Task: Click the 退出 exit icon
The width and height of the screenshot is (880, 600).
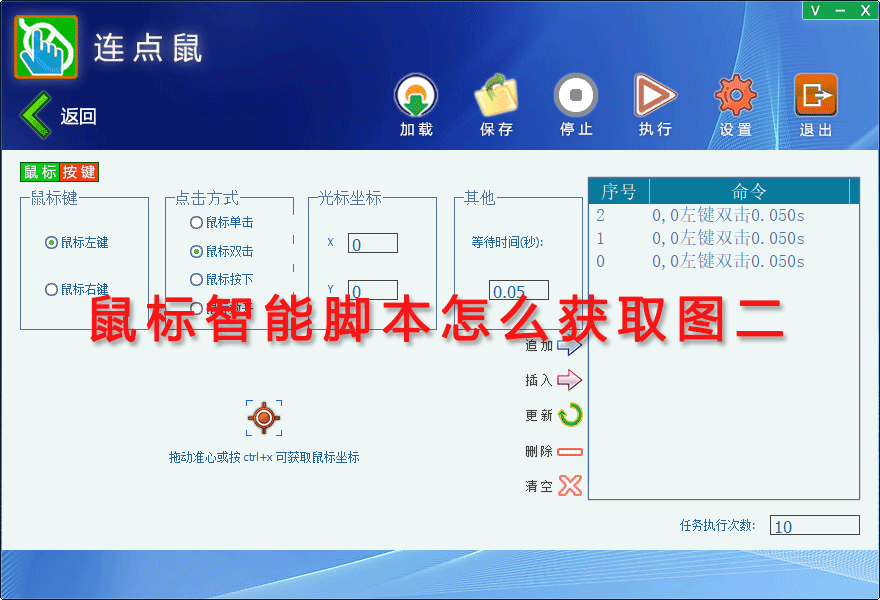Action: pos(816,95)
